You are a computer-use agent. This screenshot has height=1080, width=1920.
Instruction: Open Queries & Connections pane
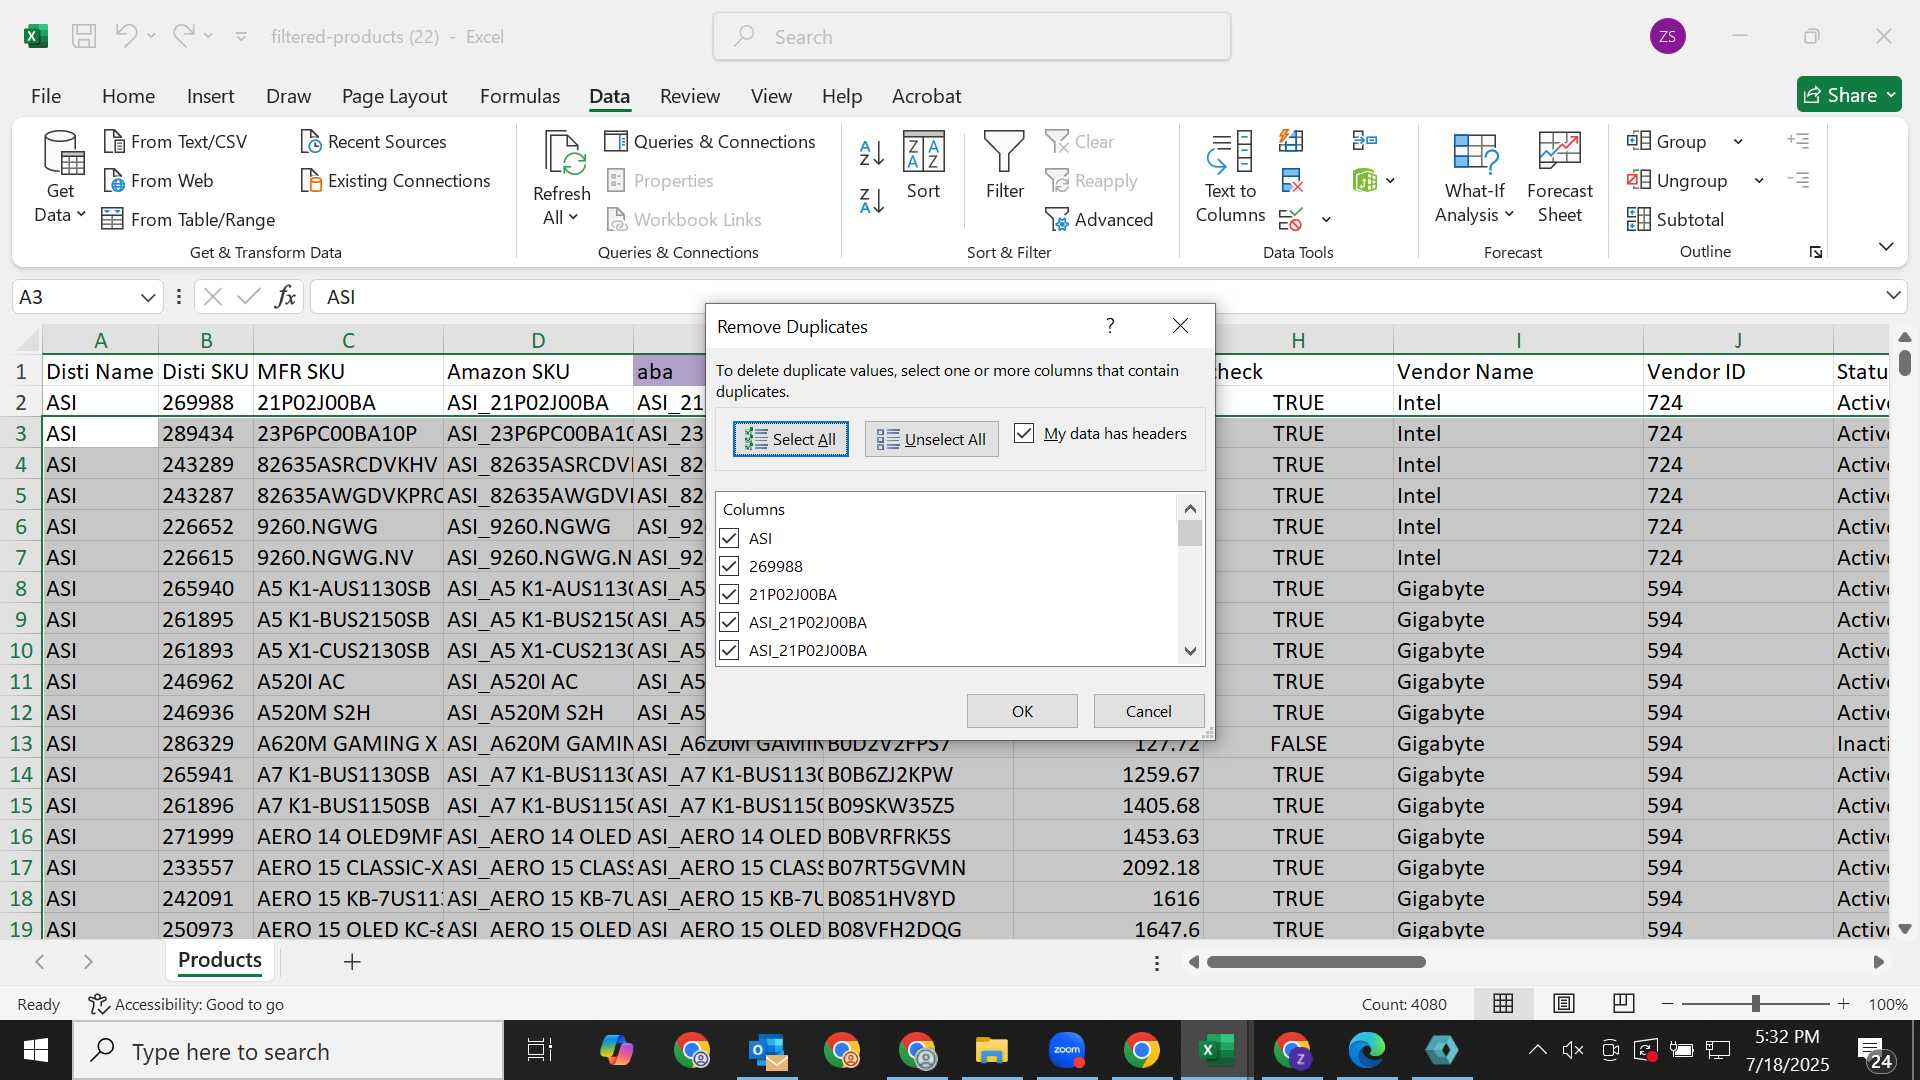(x=710, y=141)
